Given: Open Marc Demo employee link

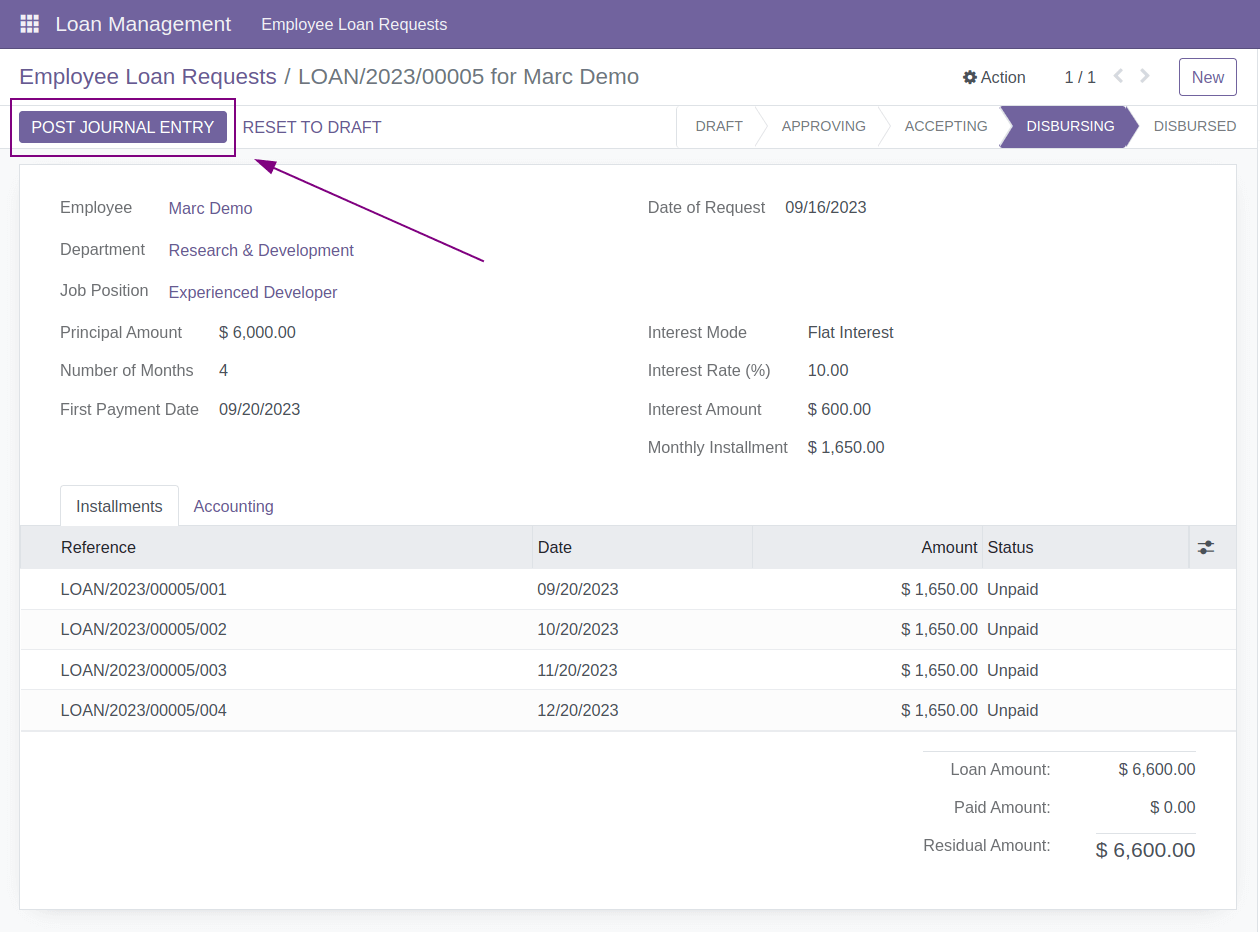Looking at the screenshot, I should 210,208.
